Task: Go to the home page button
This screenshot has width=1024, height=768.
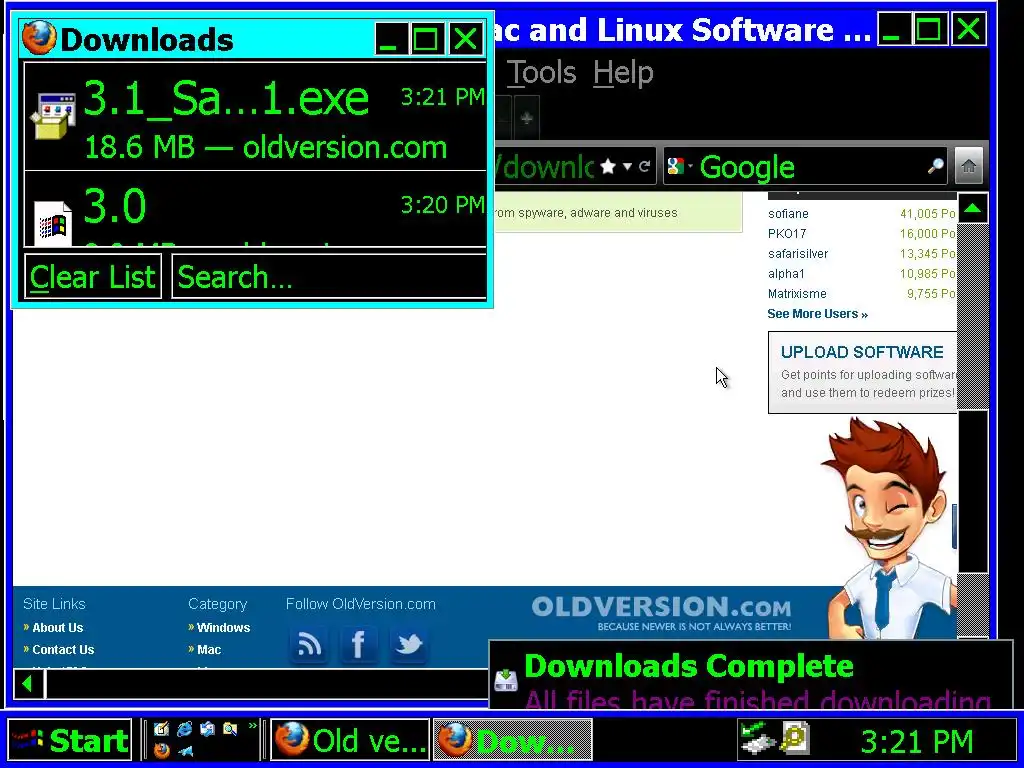Action: click(968, 167)
